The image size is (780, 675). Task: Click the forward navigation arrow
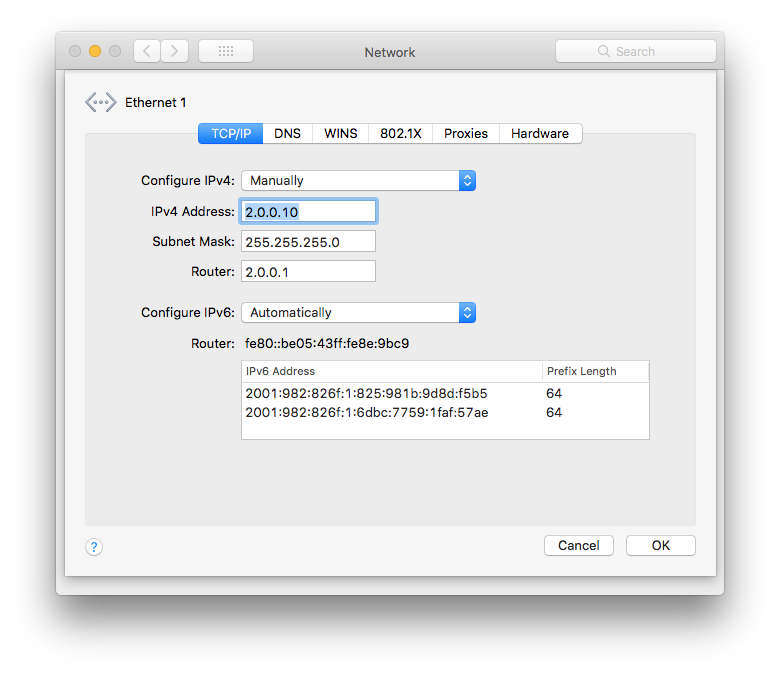175,51
